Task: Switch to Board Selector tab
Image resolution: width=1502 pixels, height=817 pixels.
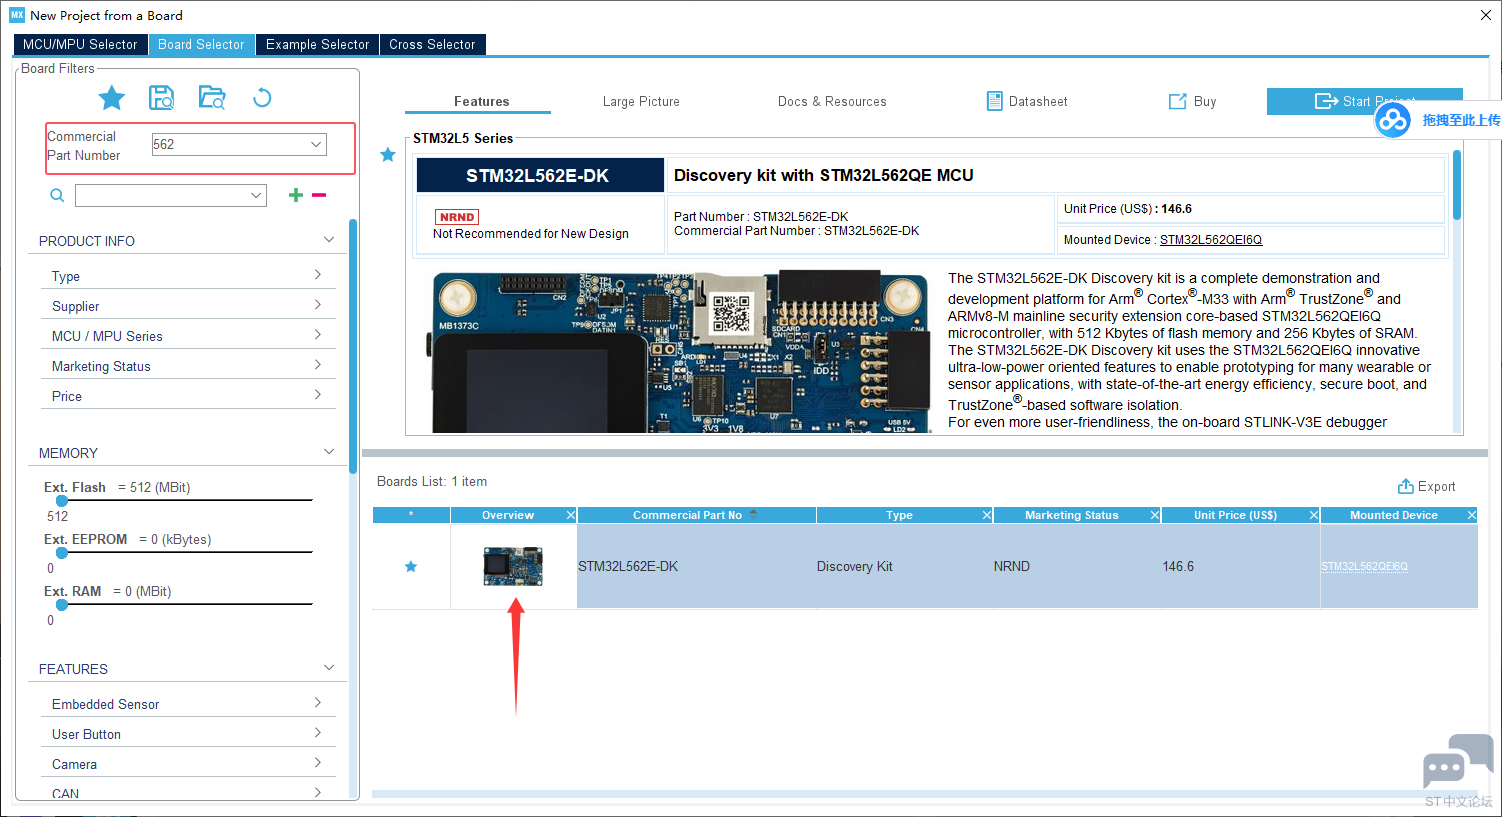Action: coord(201,44)
